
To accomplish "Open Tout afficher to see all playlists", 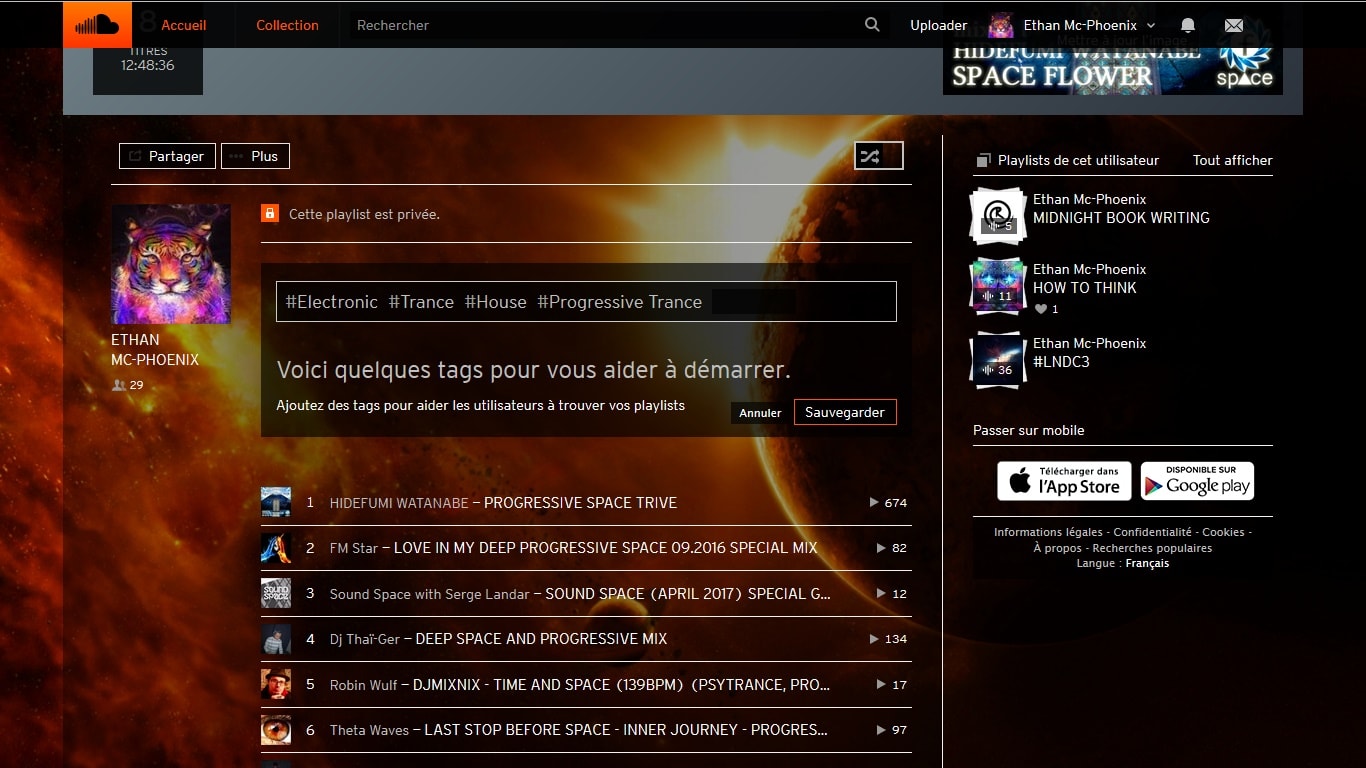I will point(1232,160).
